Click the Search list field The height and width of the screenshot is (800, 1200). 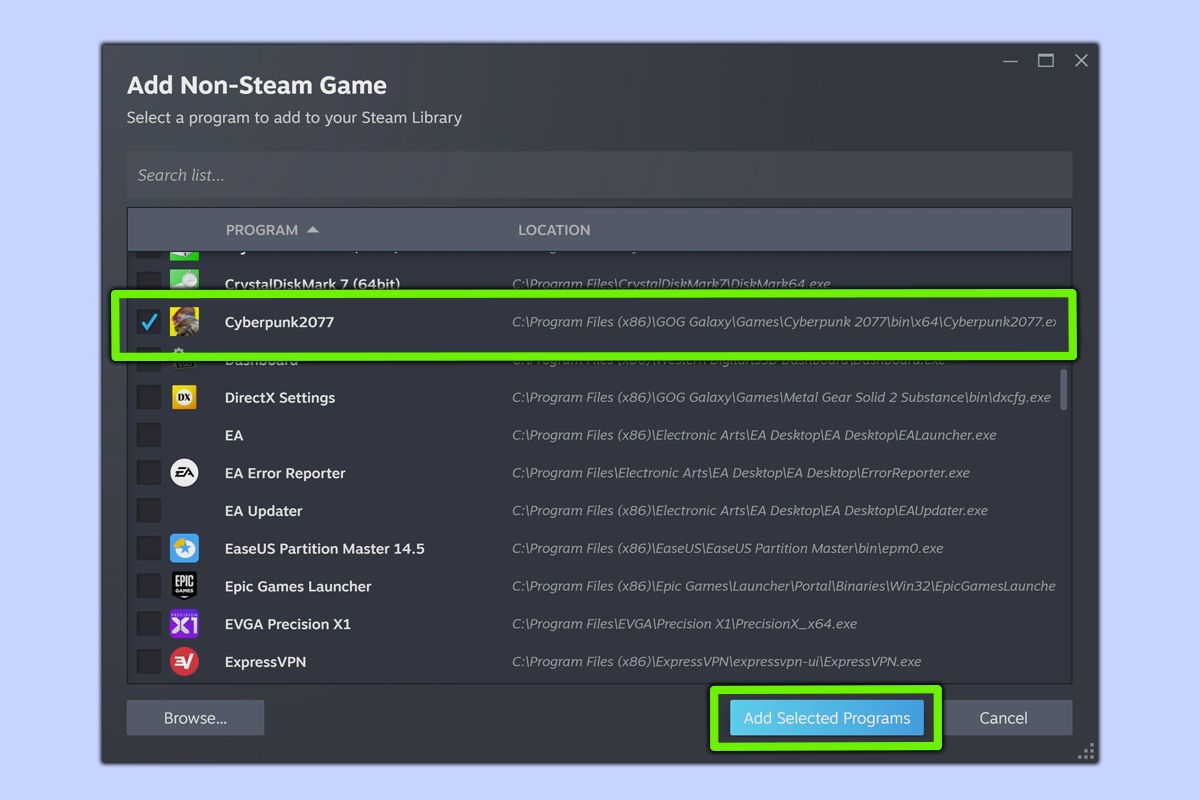(600, 174)
